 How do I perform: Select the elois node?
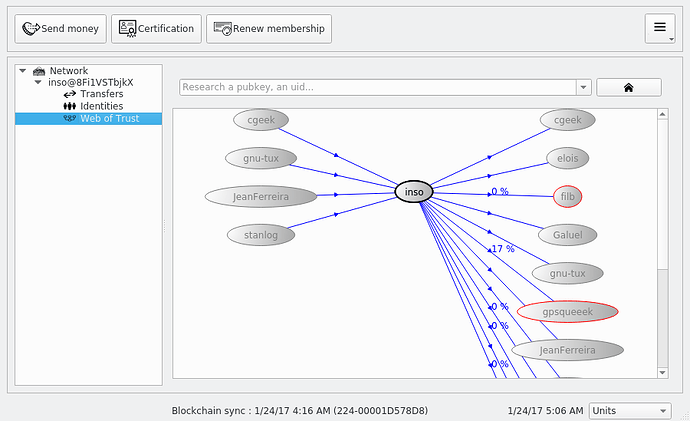(x=568, y=158)
